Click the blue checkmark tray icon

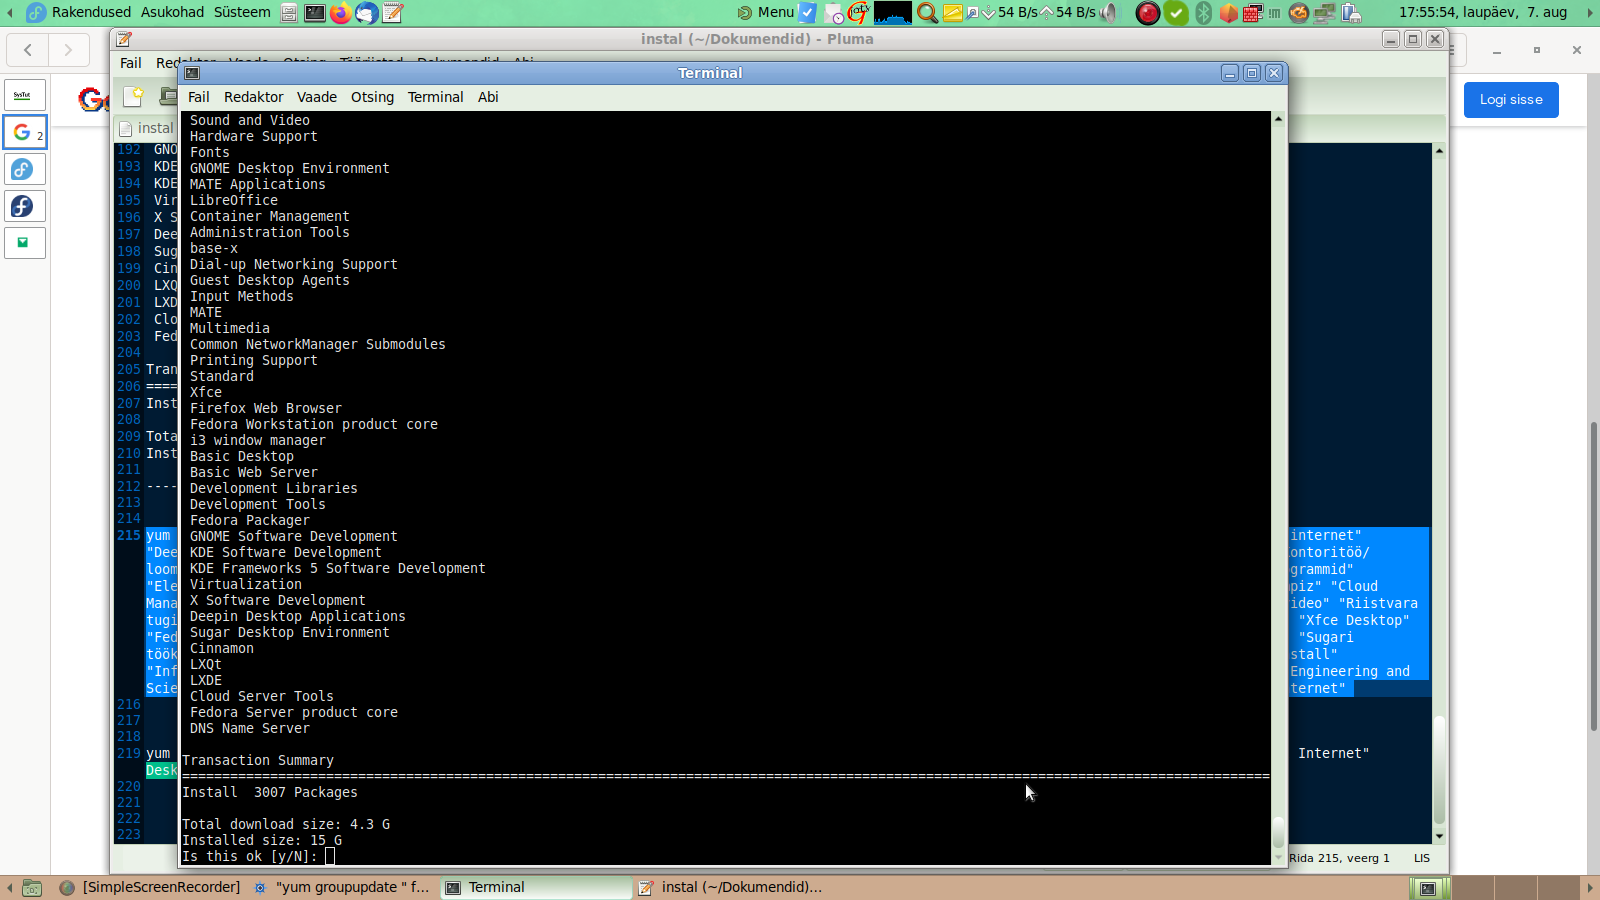tap(807, 13)
